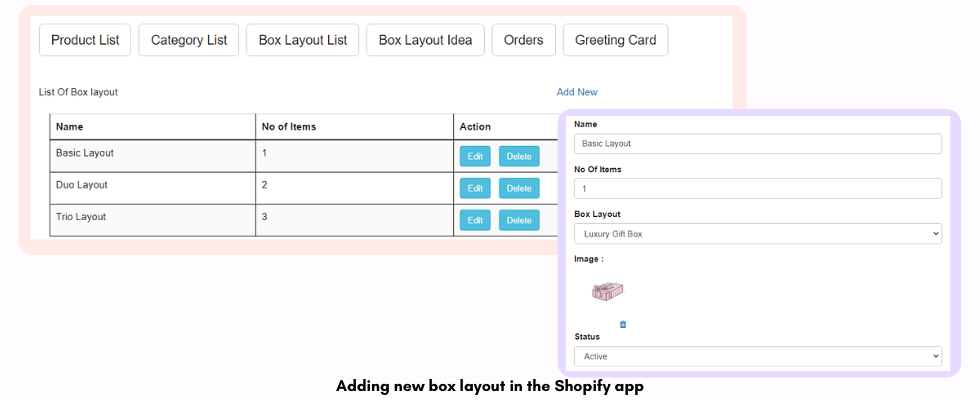
Task: Select items count '2' for Duo Layout
Action: 354,188
